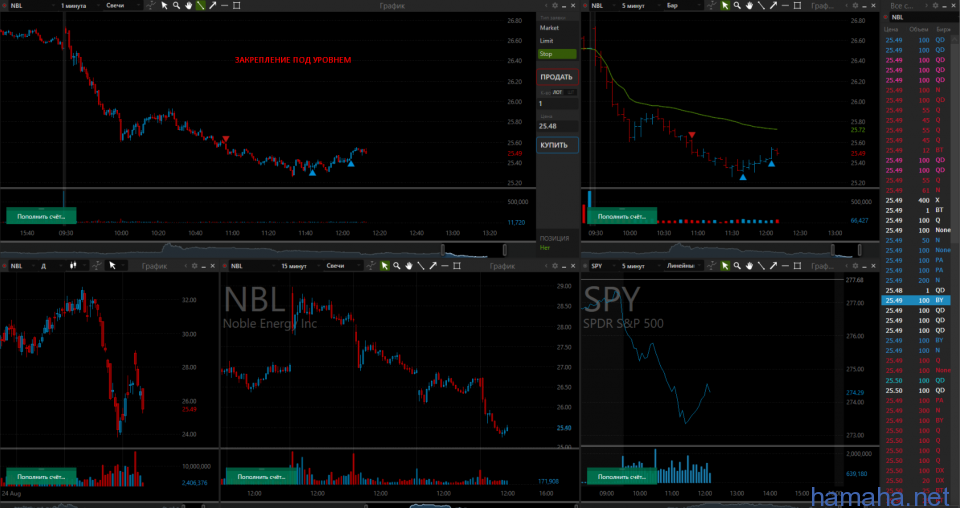Viewport: 960px width, 508px height.
Task: Pick the arrow drawing tool in 5-minute NBL chart
Action: tap(773, 6)
